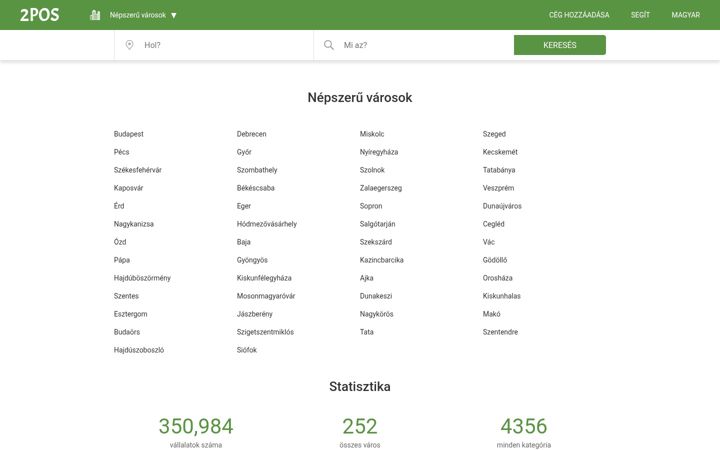Click the Baja city link
Viewport: 720px width, 450px height.
(x=244, y=242)
